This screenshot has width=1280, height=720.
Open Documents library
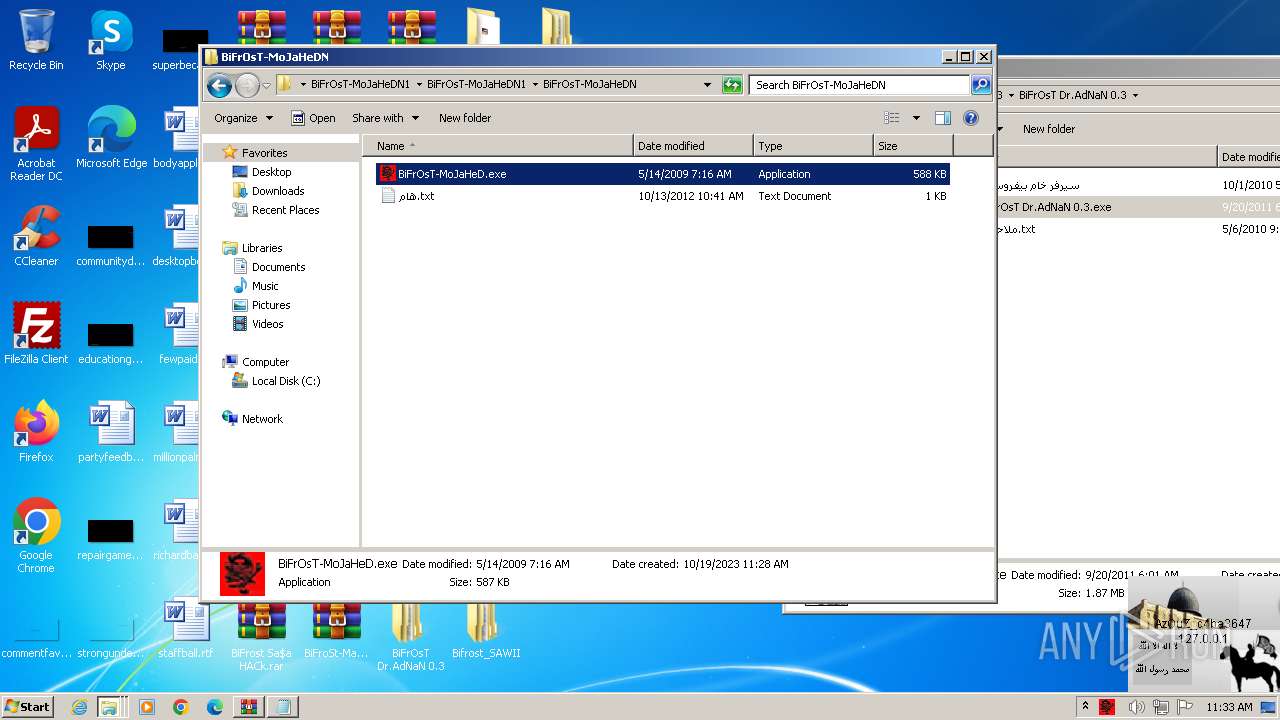click(278, 267)
